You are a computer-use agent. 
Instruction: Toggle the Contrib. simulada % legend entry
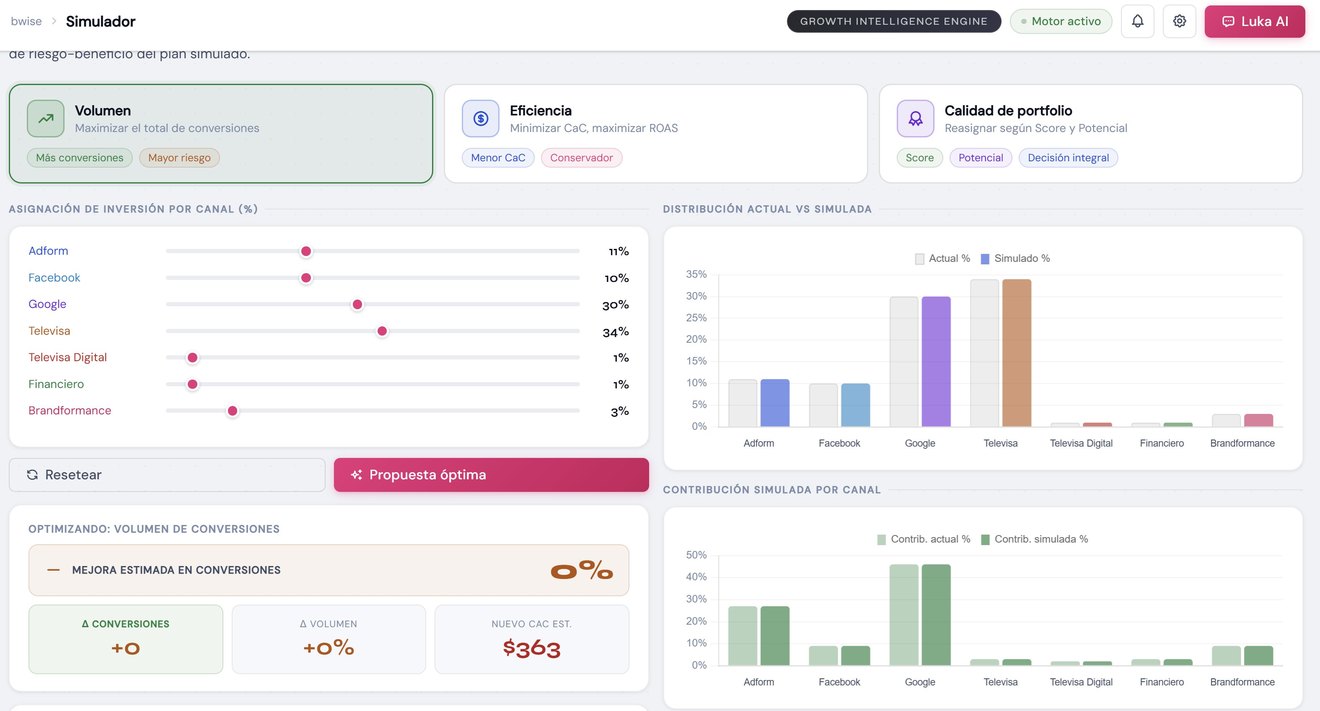[1034, 539]
